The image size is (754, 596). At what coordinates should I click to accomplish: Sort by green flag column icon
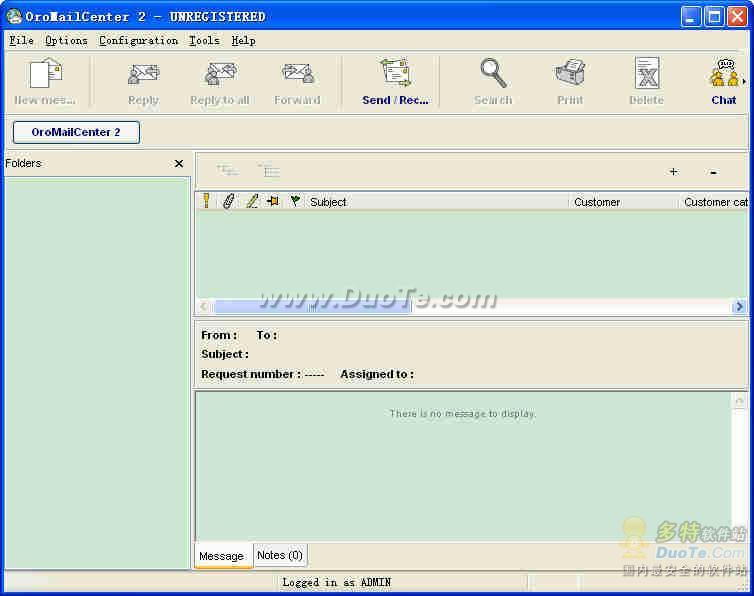295,201
